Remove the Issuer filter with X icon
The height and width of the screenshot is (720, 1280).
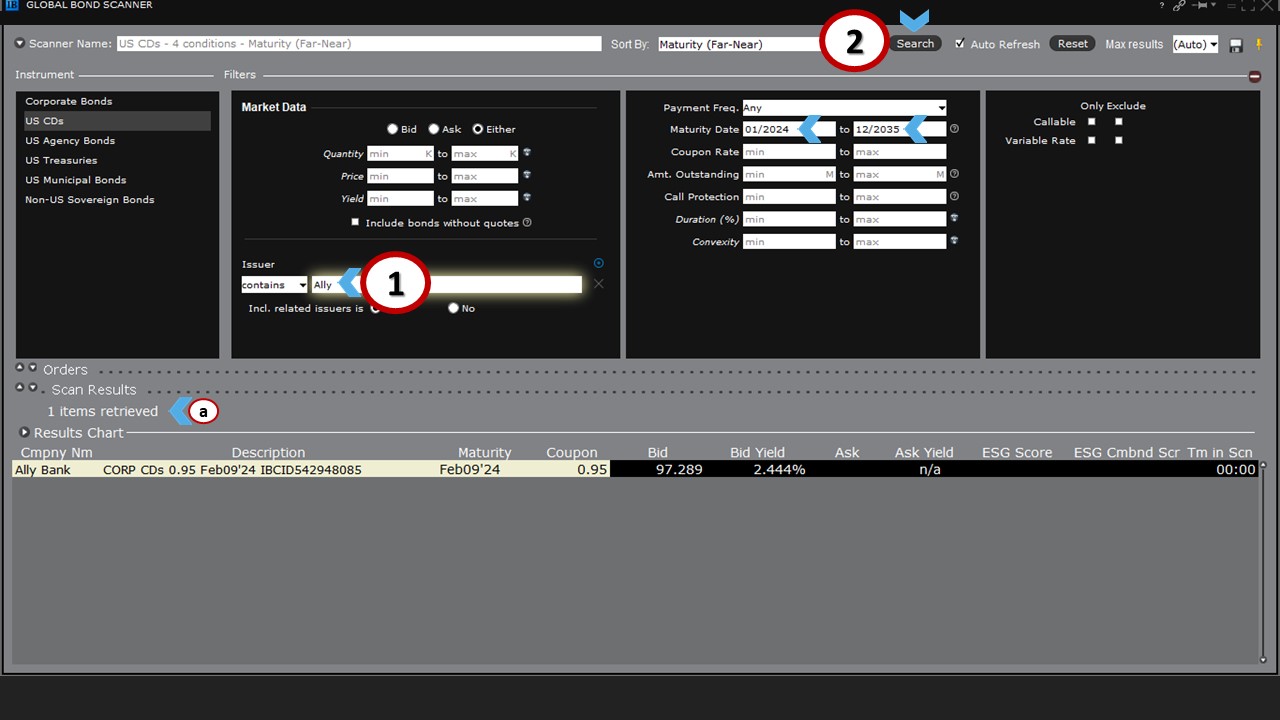(x=598, y=285)
